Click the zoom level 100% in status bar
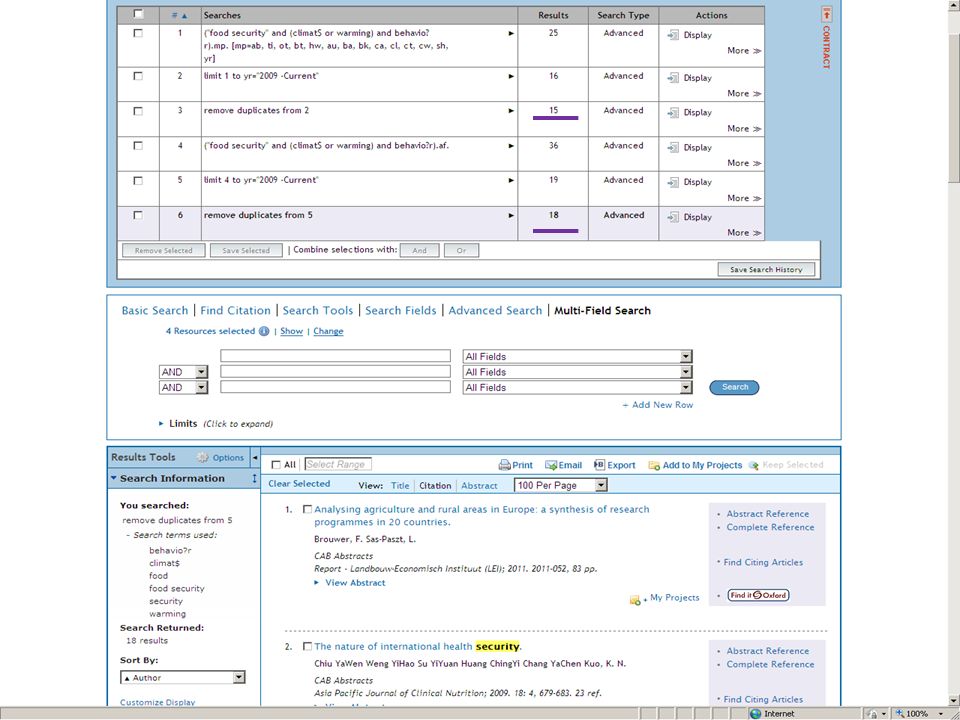 tap(917, 714)
